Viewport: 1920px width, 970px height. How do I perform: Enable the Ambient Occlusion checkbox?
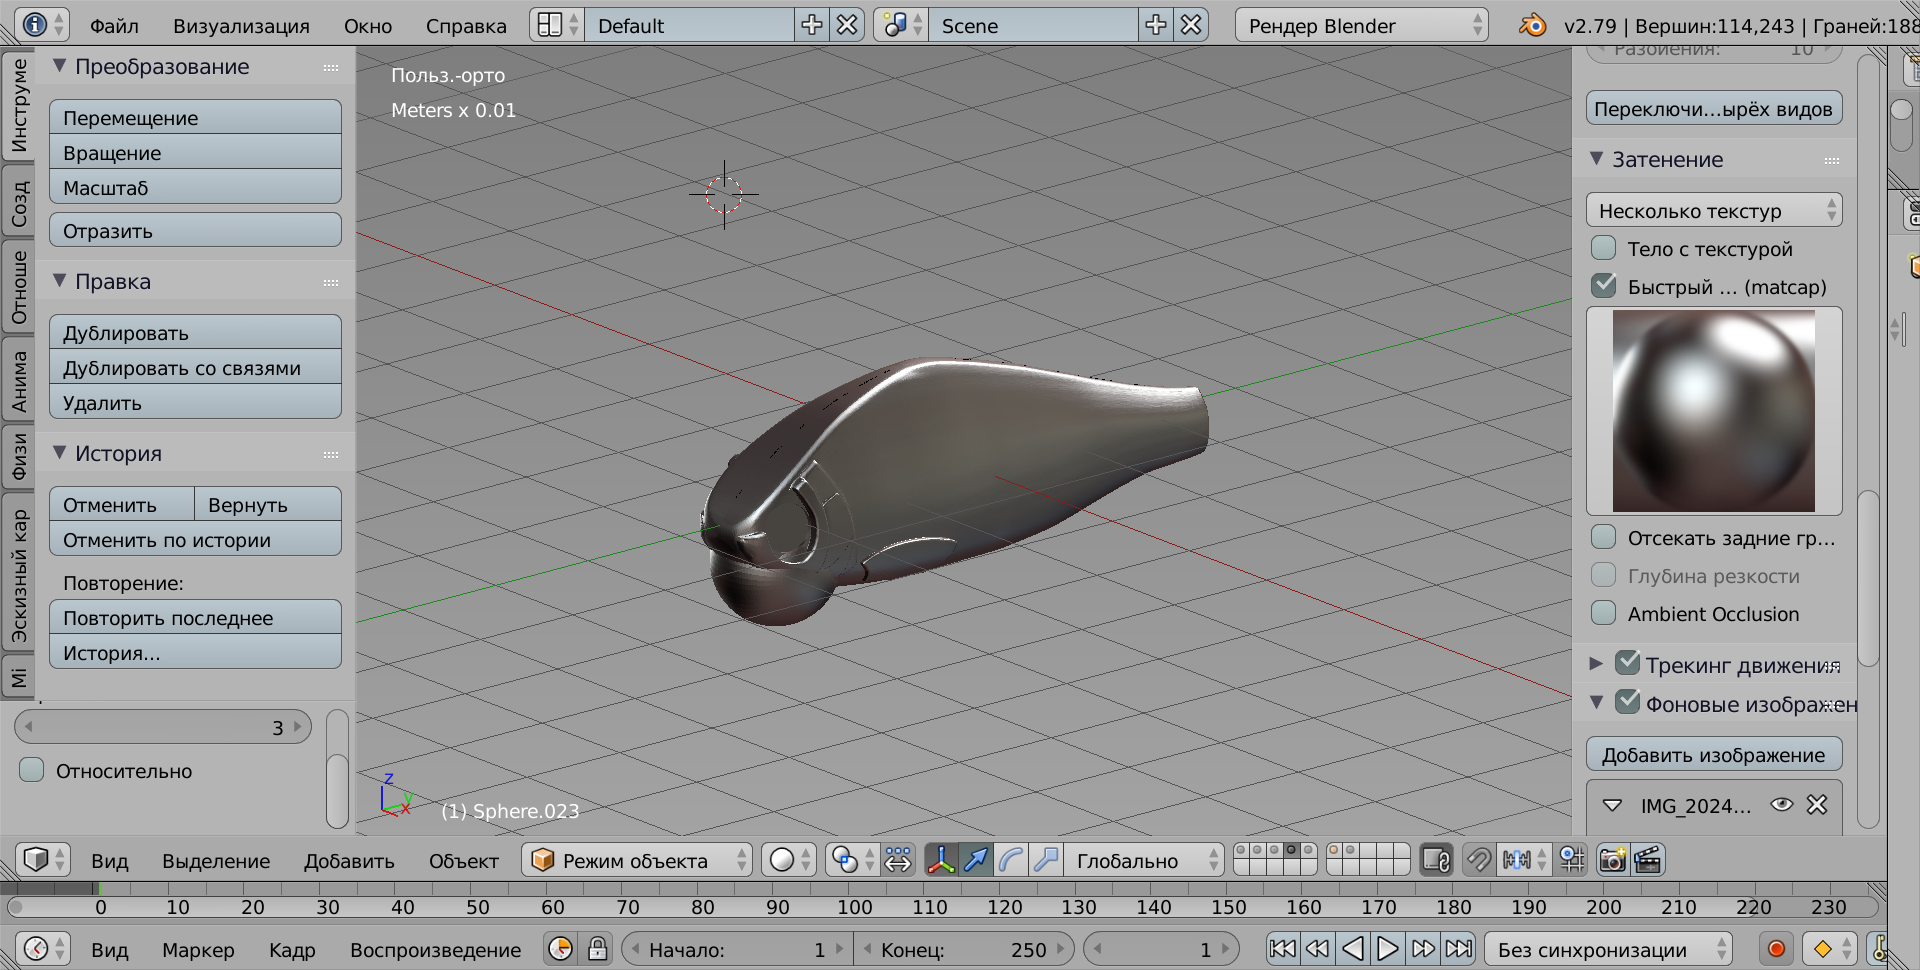(1604, 614)
